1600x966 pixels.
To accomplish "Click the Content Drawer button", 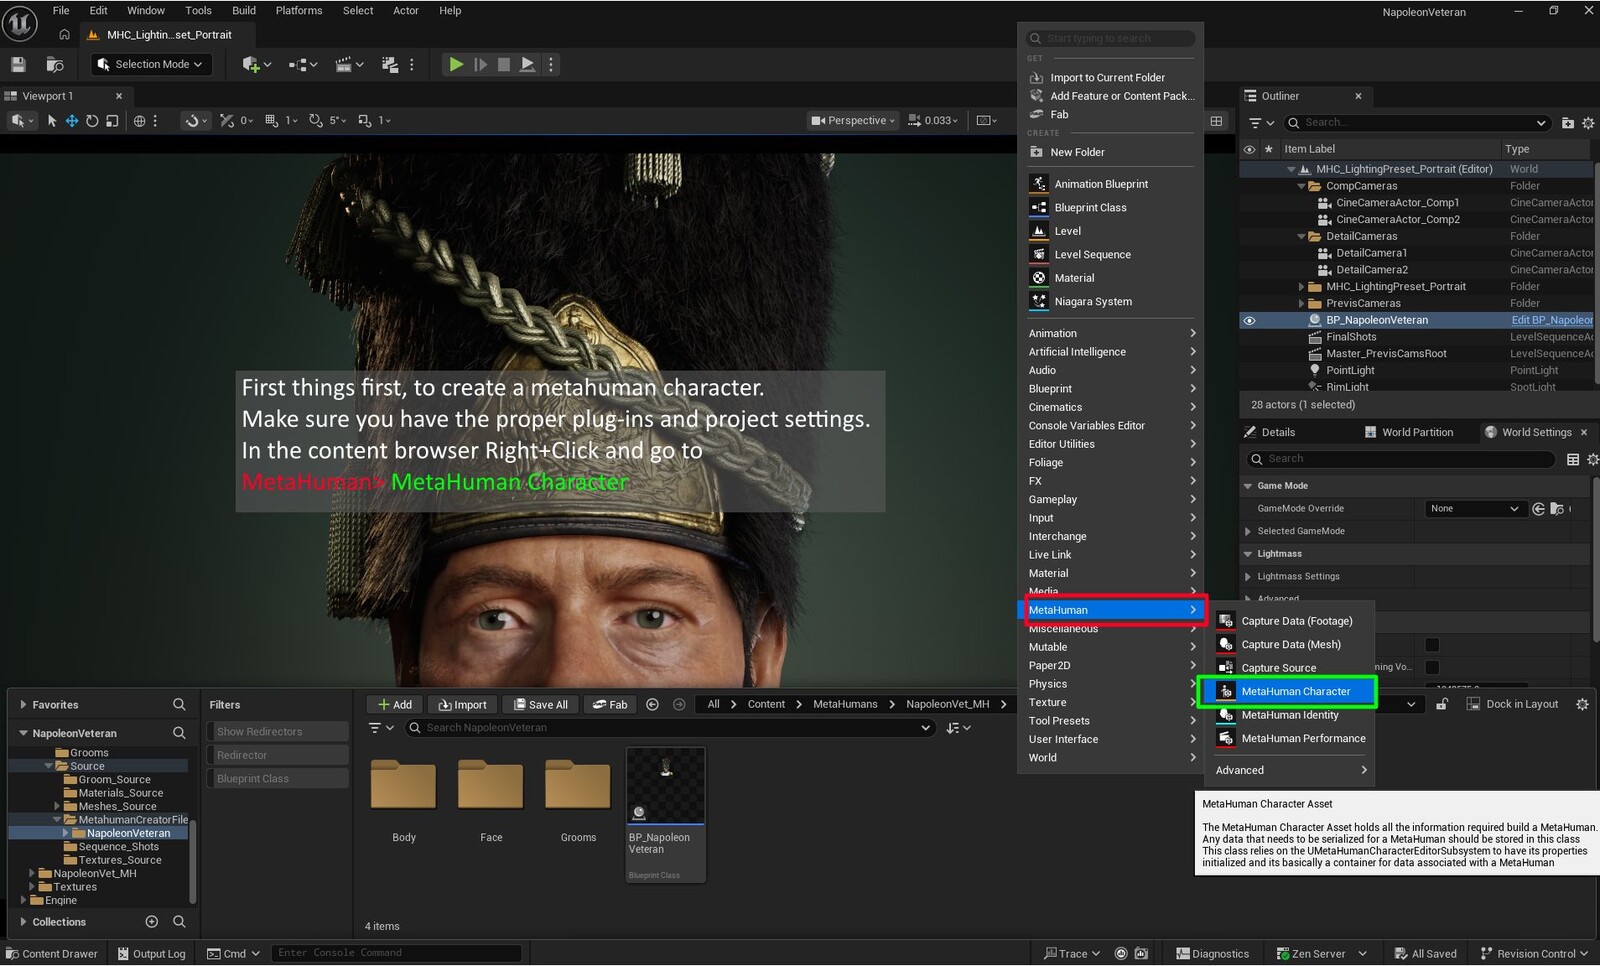I will click(x=52, y=954).
